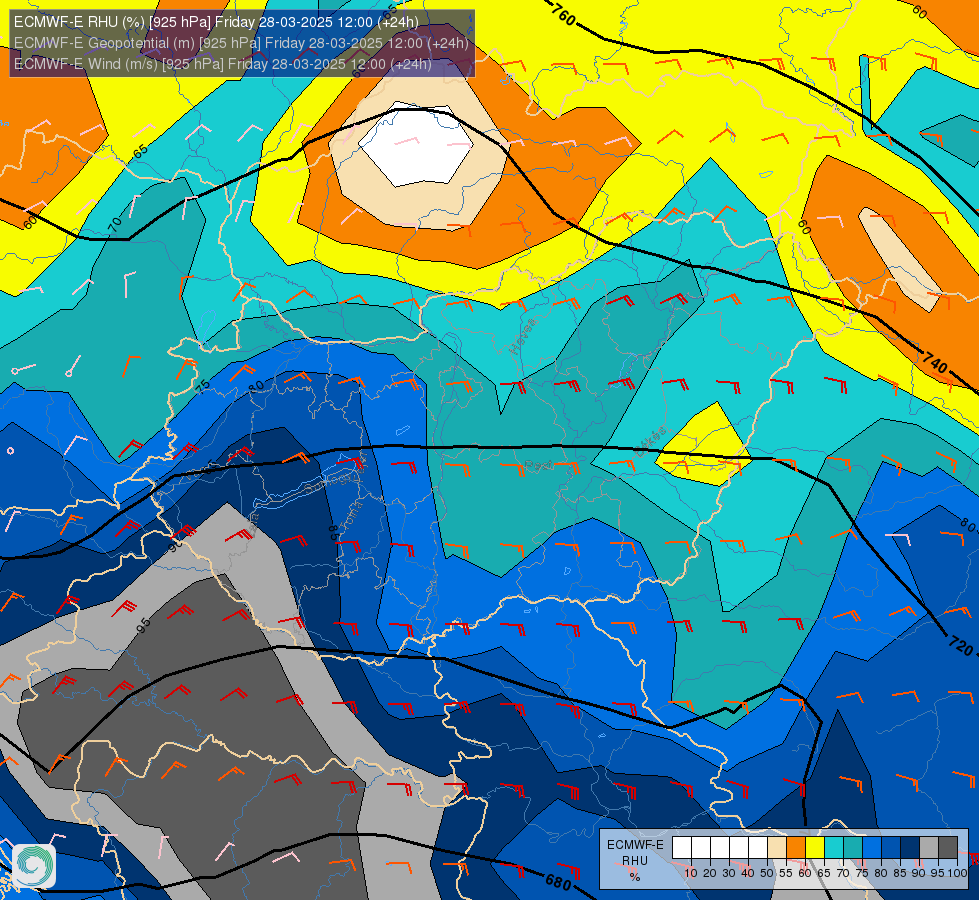The width and height of the screenshot is (979, 900).
Task: Click the 90 humidity contour label on the map
Action: point(174,545)
